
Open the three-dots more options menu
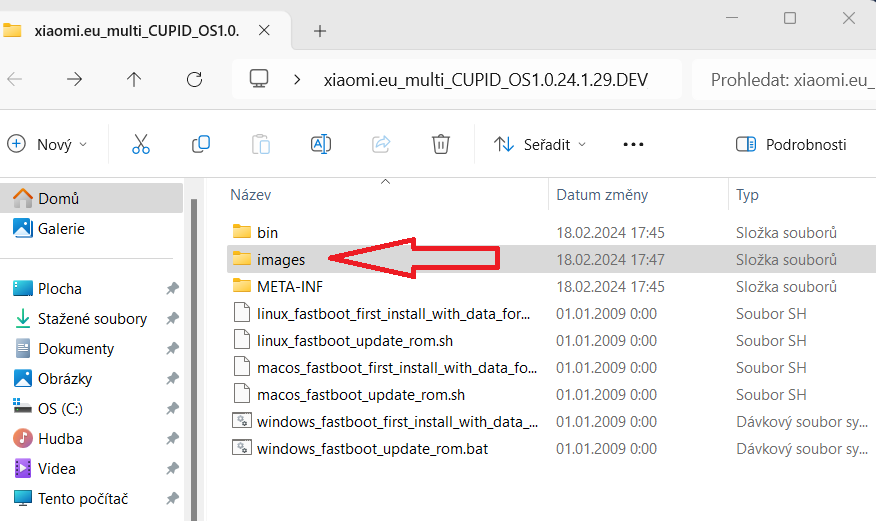[x=633, y=145]
